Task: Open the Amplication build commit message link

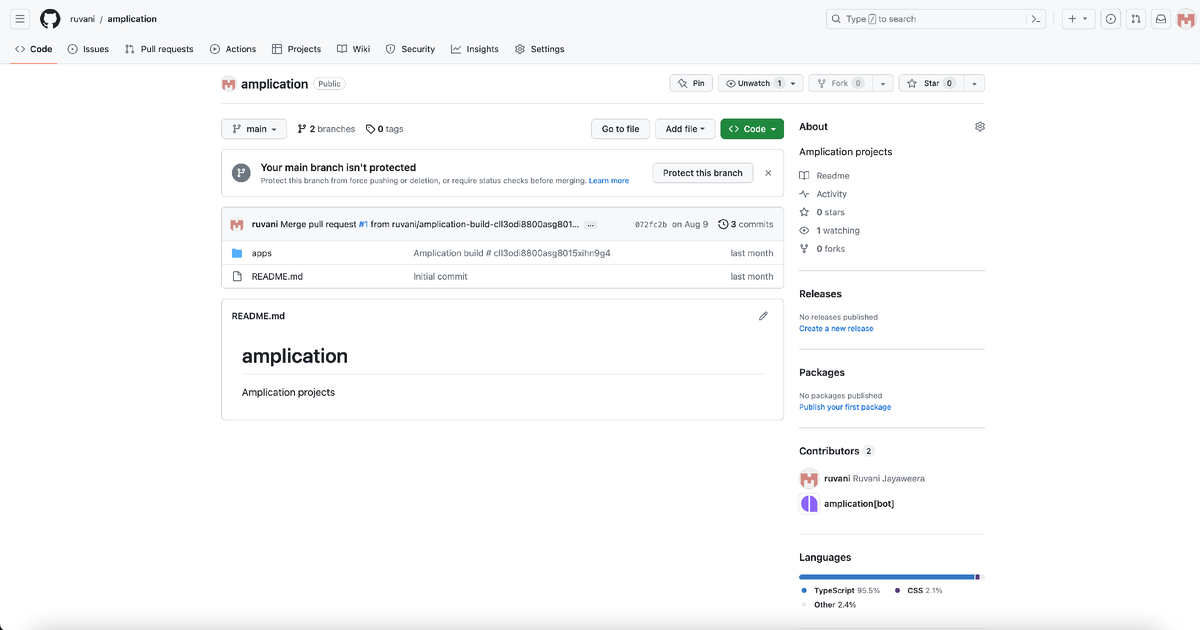Action: pos(512,253)
